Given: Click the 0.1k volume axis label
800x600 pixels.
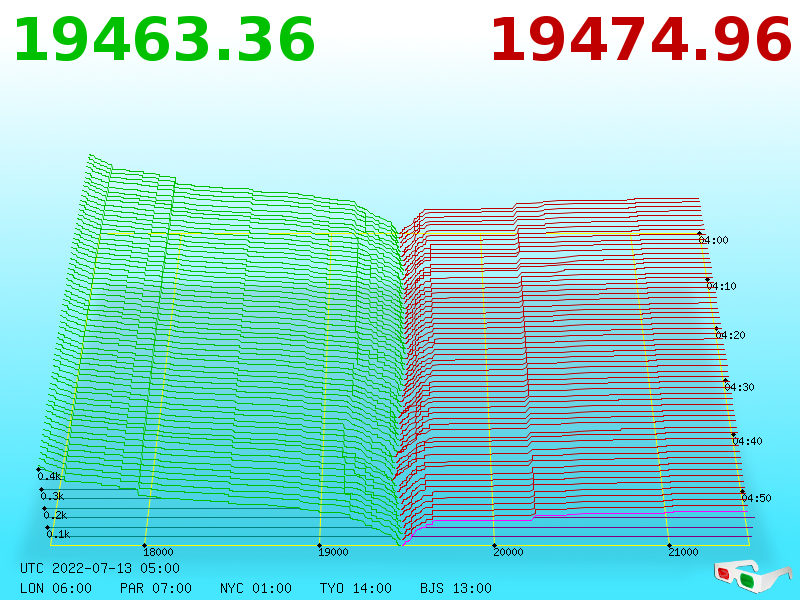Looking at the screenshot, I should 58,535.
